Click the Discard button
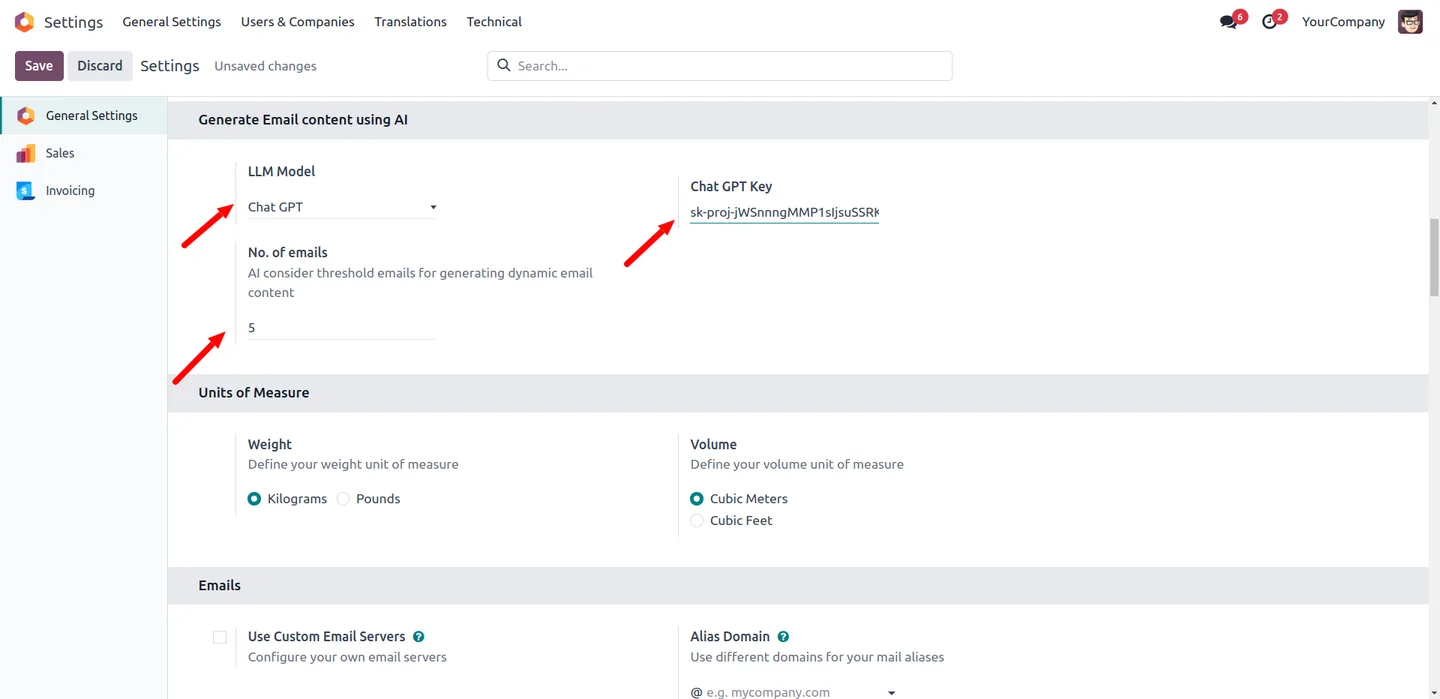Viewport: 1440px width, 699px height. pyautogui.click(x=100, y=66)
